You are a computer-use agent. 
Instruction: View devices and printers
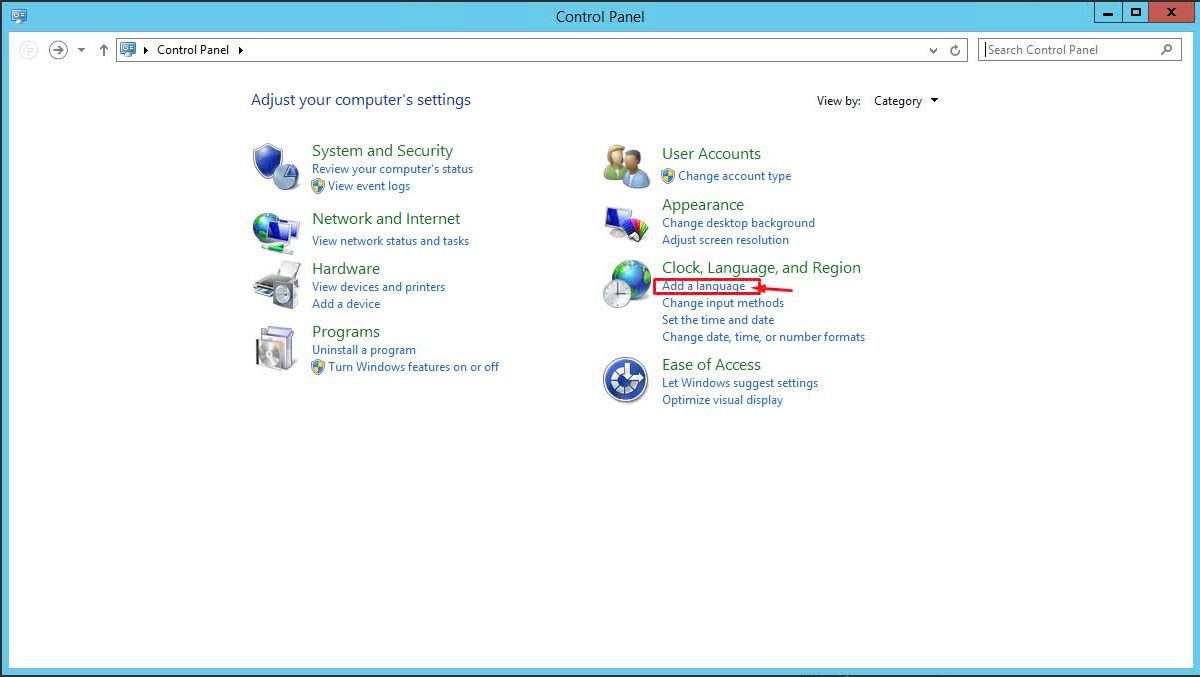[378, 287]
